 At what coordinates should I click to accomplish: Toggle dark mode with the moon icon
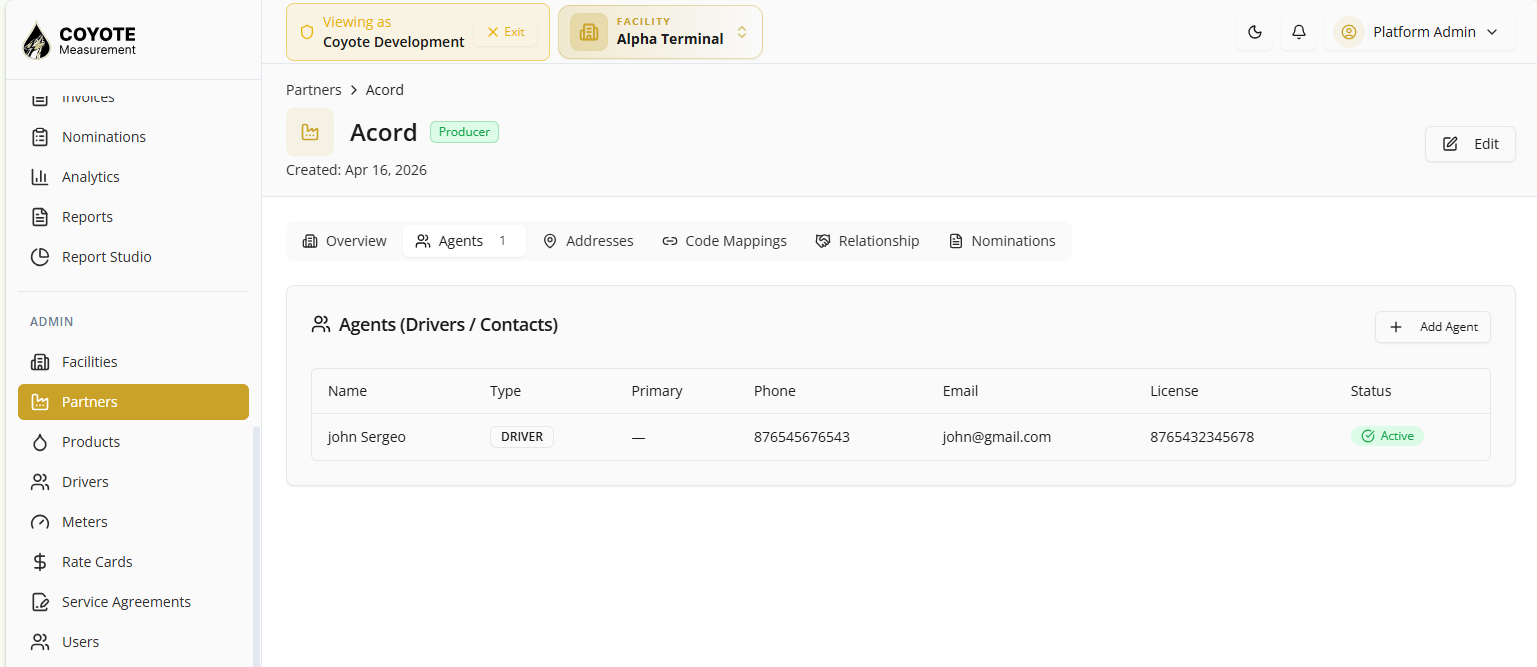tap(1255, 32)
